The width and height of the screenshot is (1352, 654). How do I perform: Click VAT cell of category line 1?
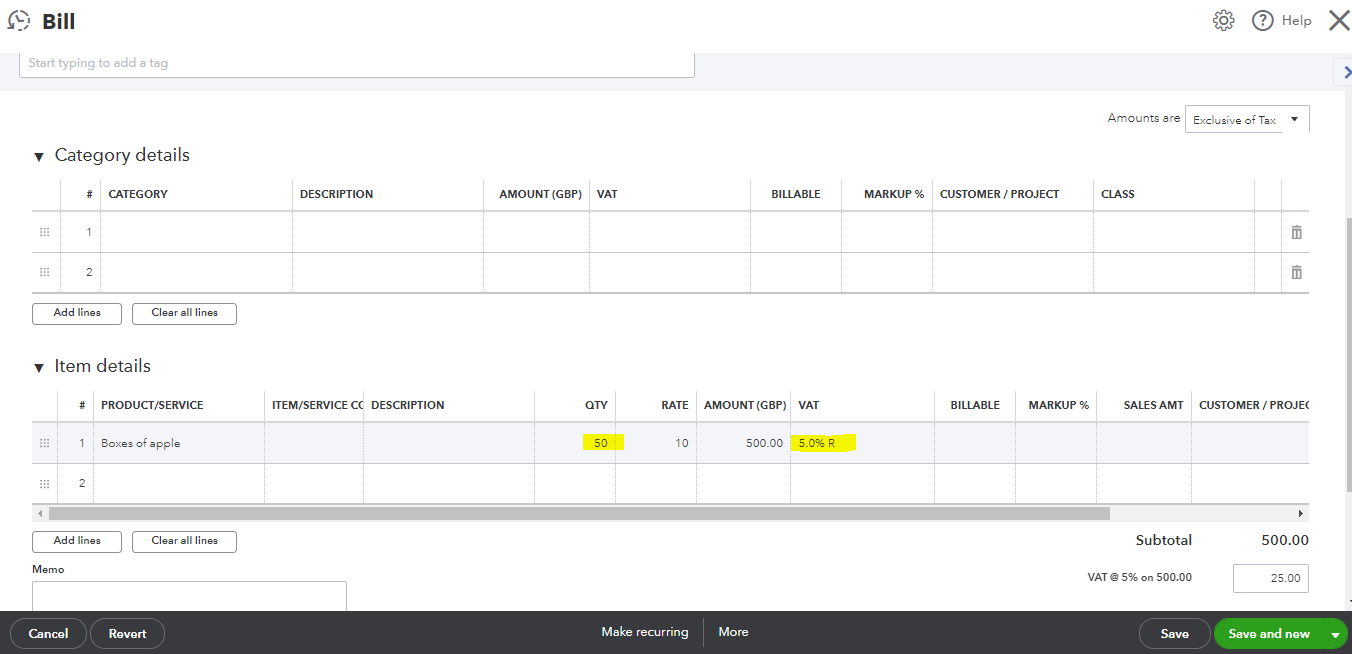click(670, 232)
